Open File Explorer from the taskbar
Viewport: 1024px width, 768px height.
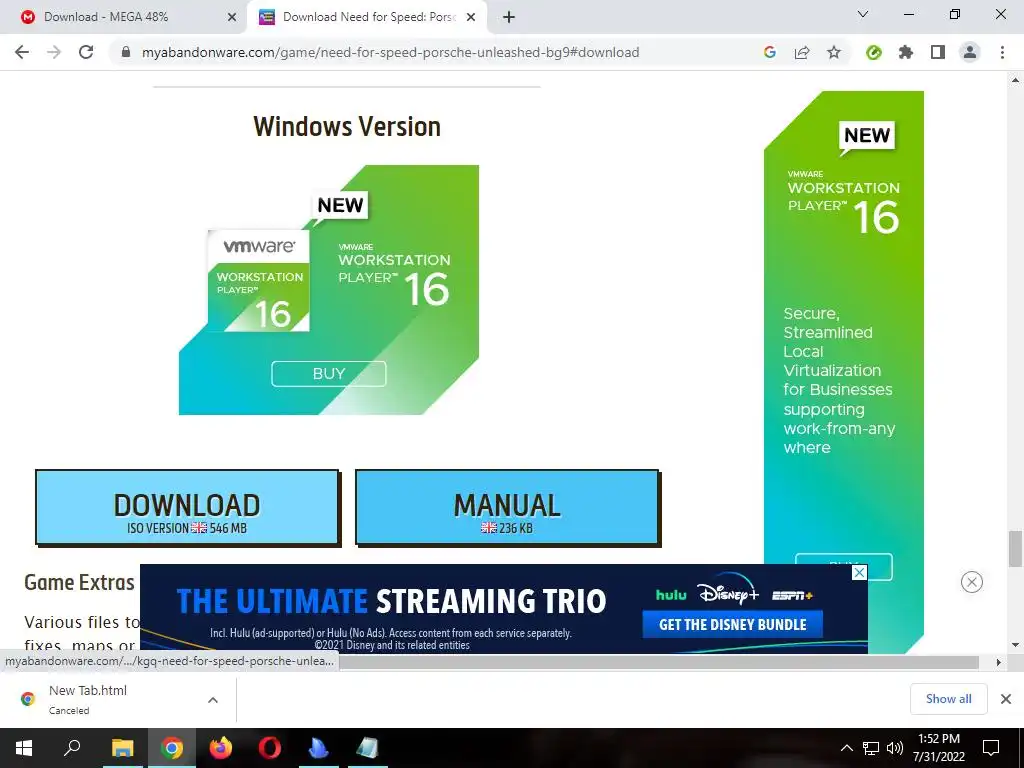coord(122,748)
